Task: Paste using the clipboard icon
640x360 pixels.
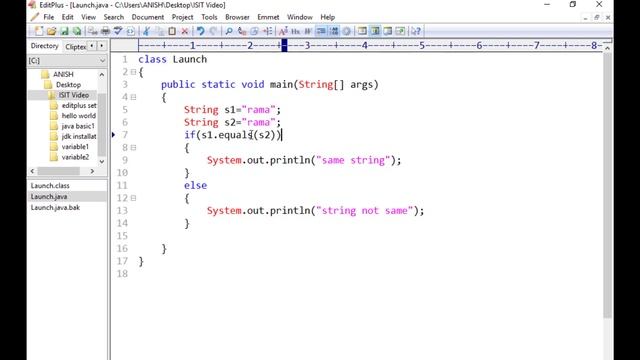Action: pos(172,31)
